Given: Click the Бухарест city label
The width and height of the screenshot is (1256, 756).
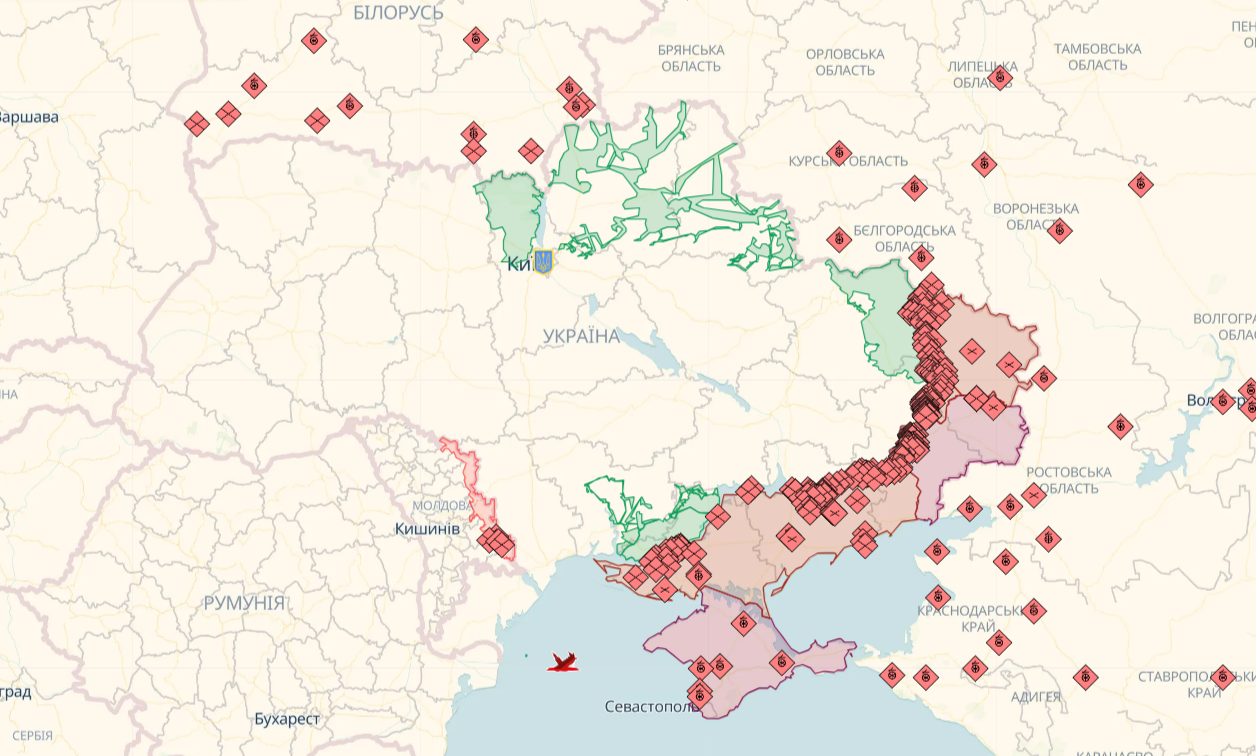Looking at the screenshot, I should 287,719.
